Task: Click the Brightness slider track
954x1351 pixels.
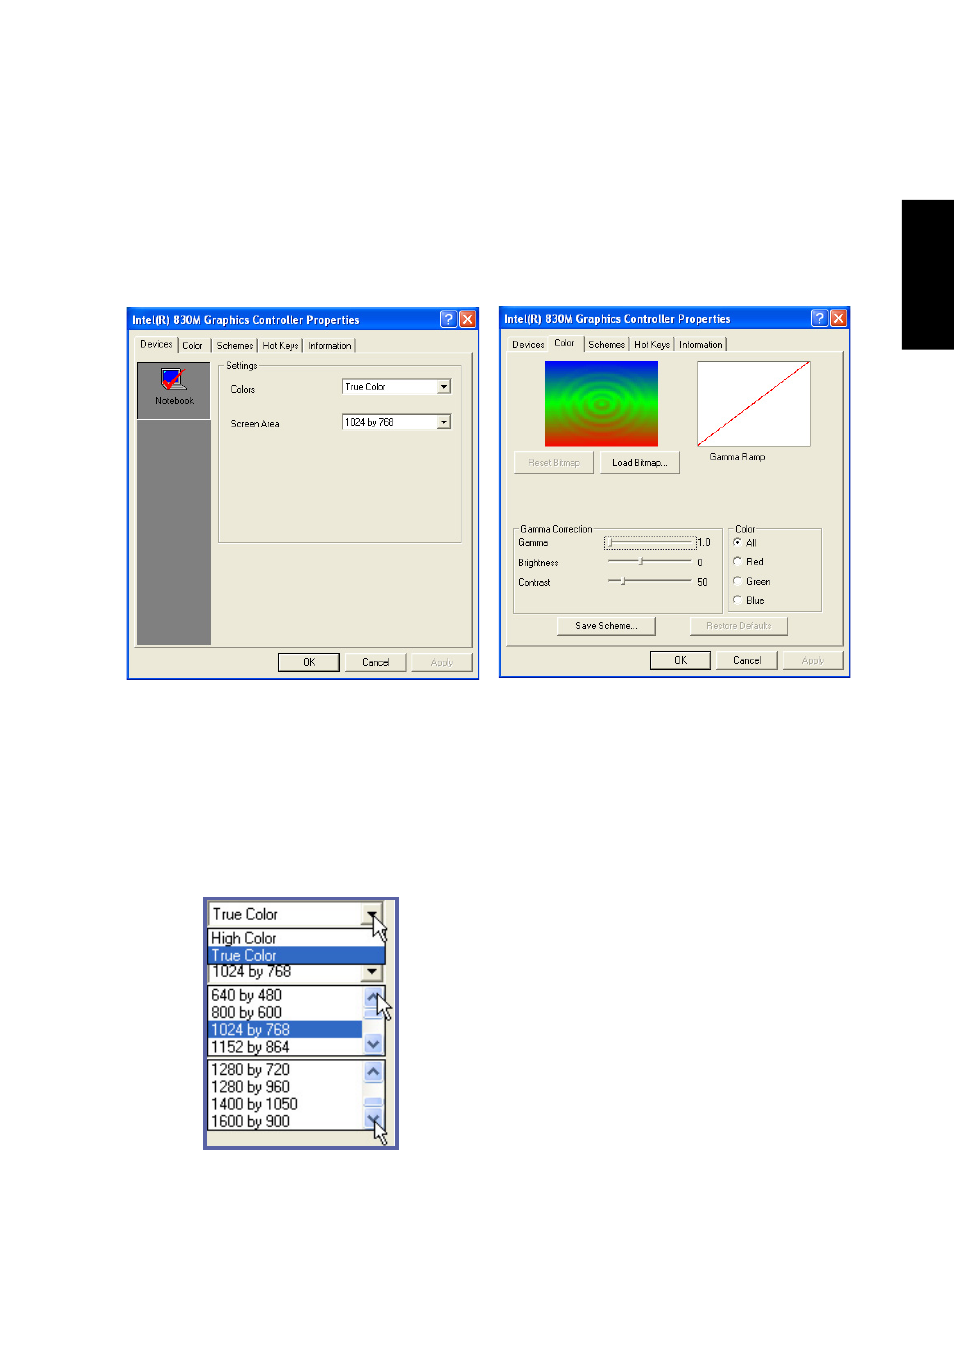Action: pos(650,561)
